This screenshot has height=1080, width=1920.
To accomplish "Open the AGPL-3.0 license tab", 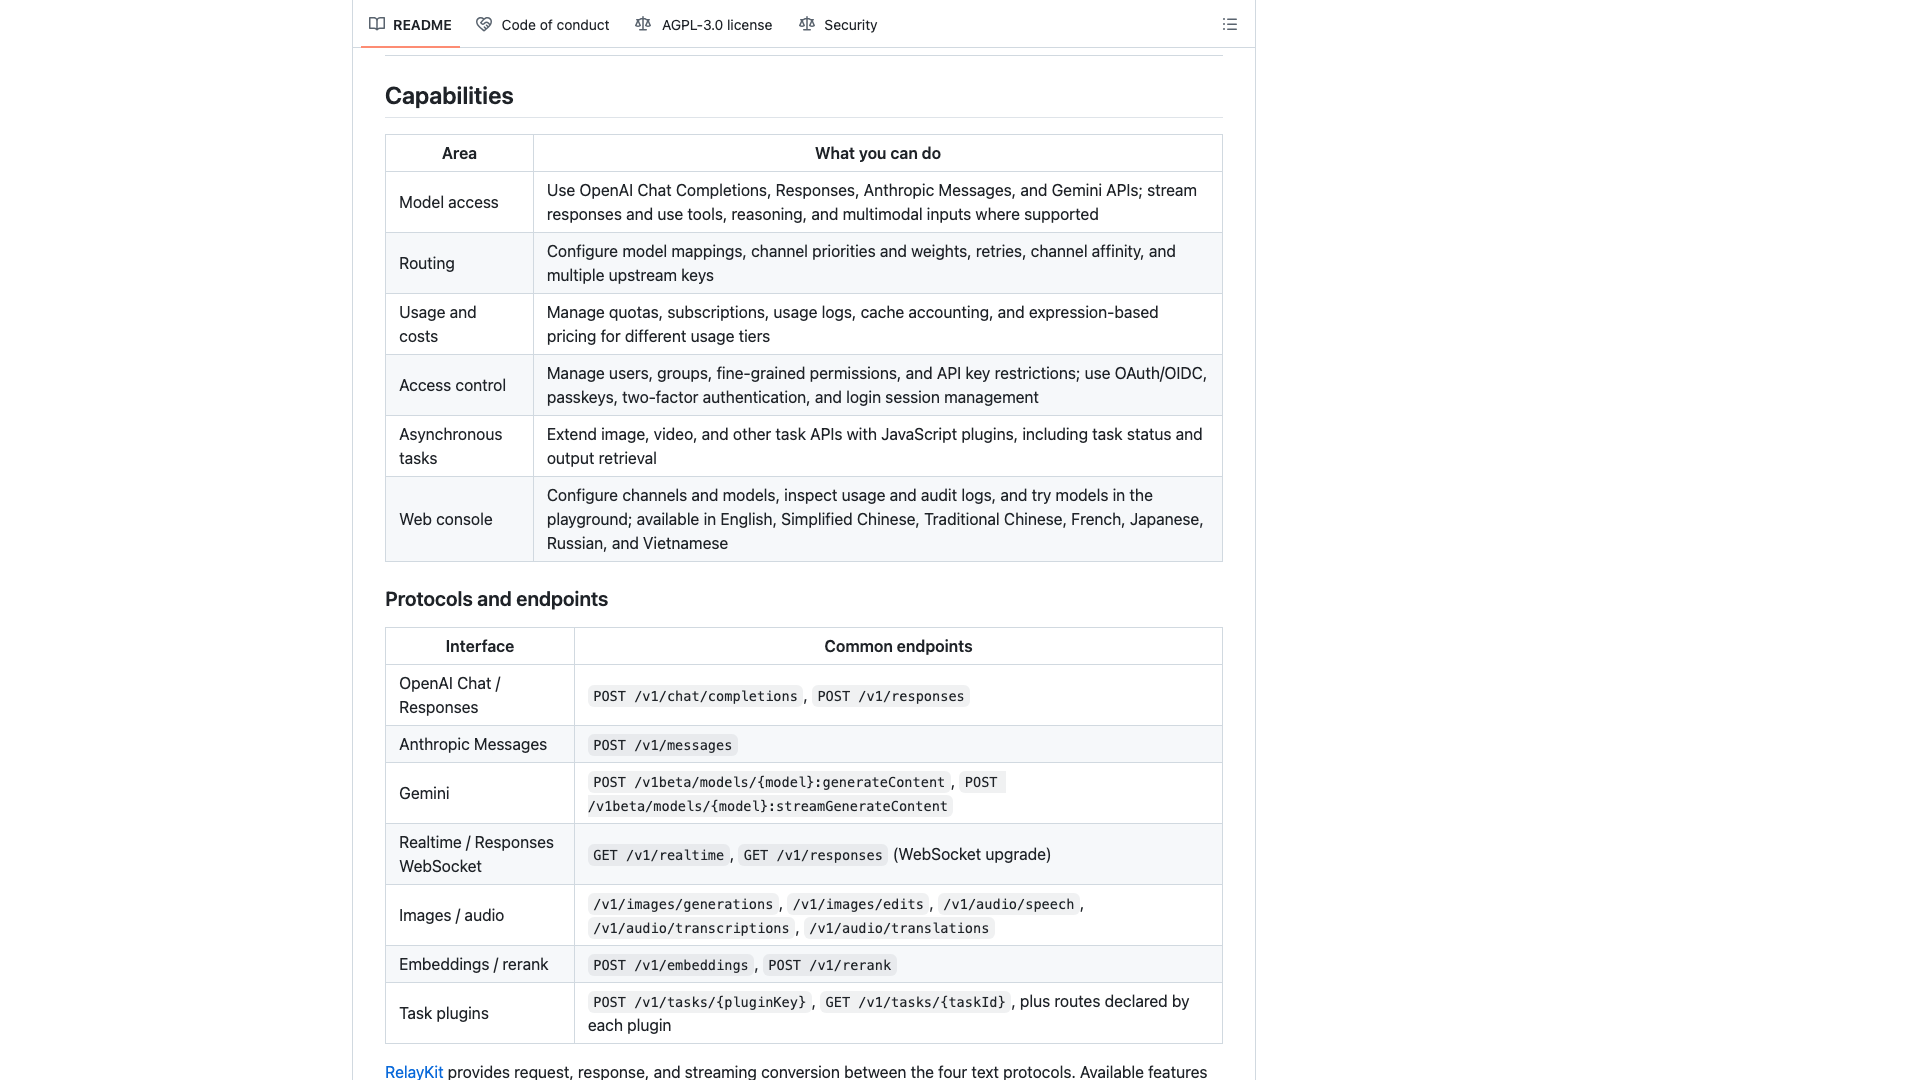I will (704, 24).
